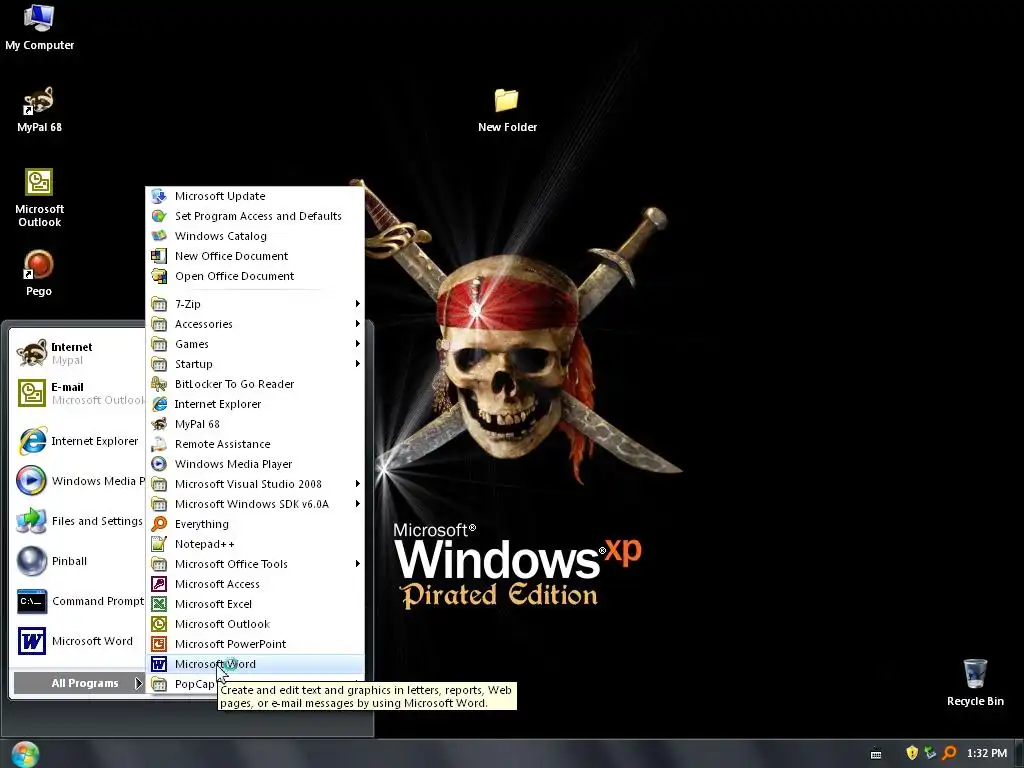This screenshot has height=768, width=1024.
Task: Launch Microsoft Outlook from programs list
Action: pyautogui.click(x=255, y=624)
